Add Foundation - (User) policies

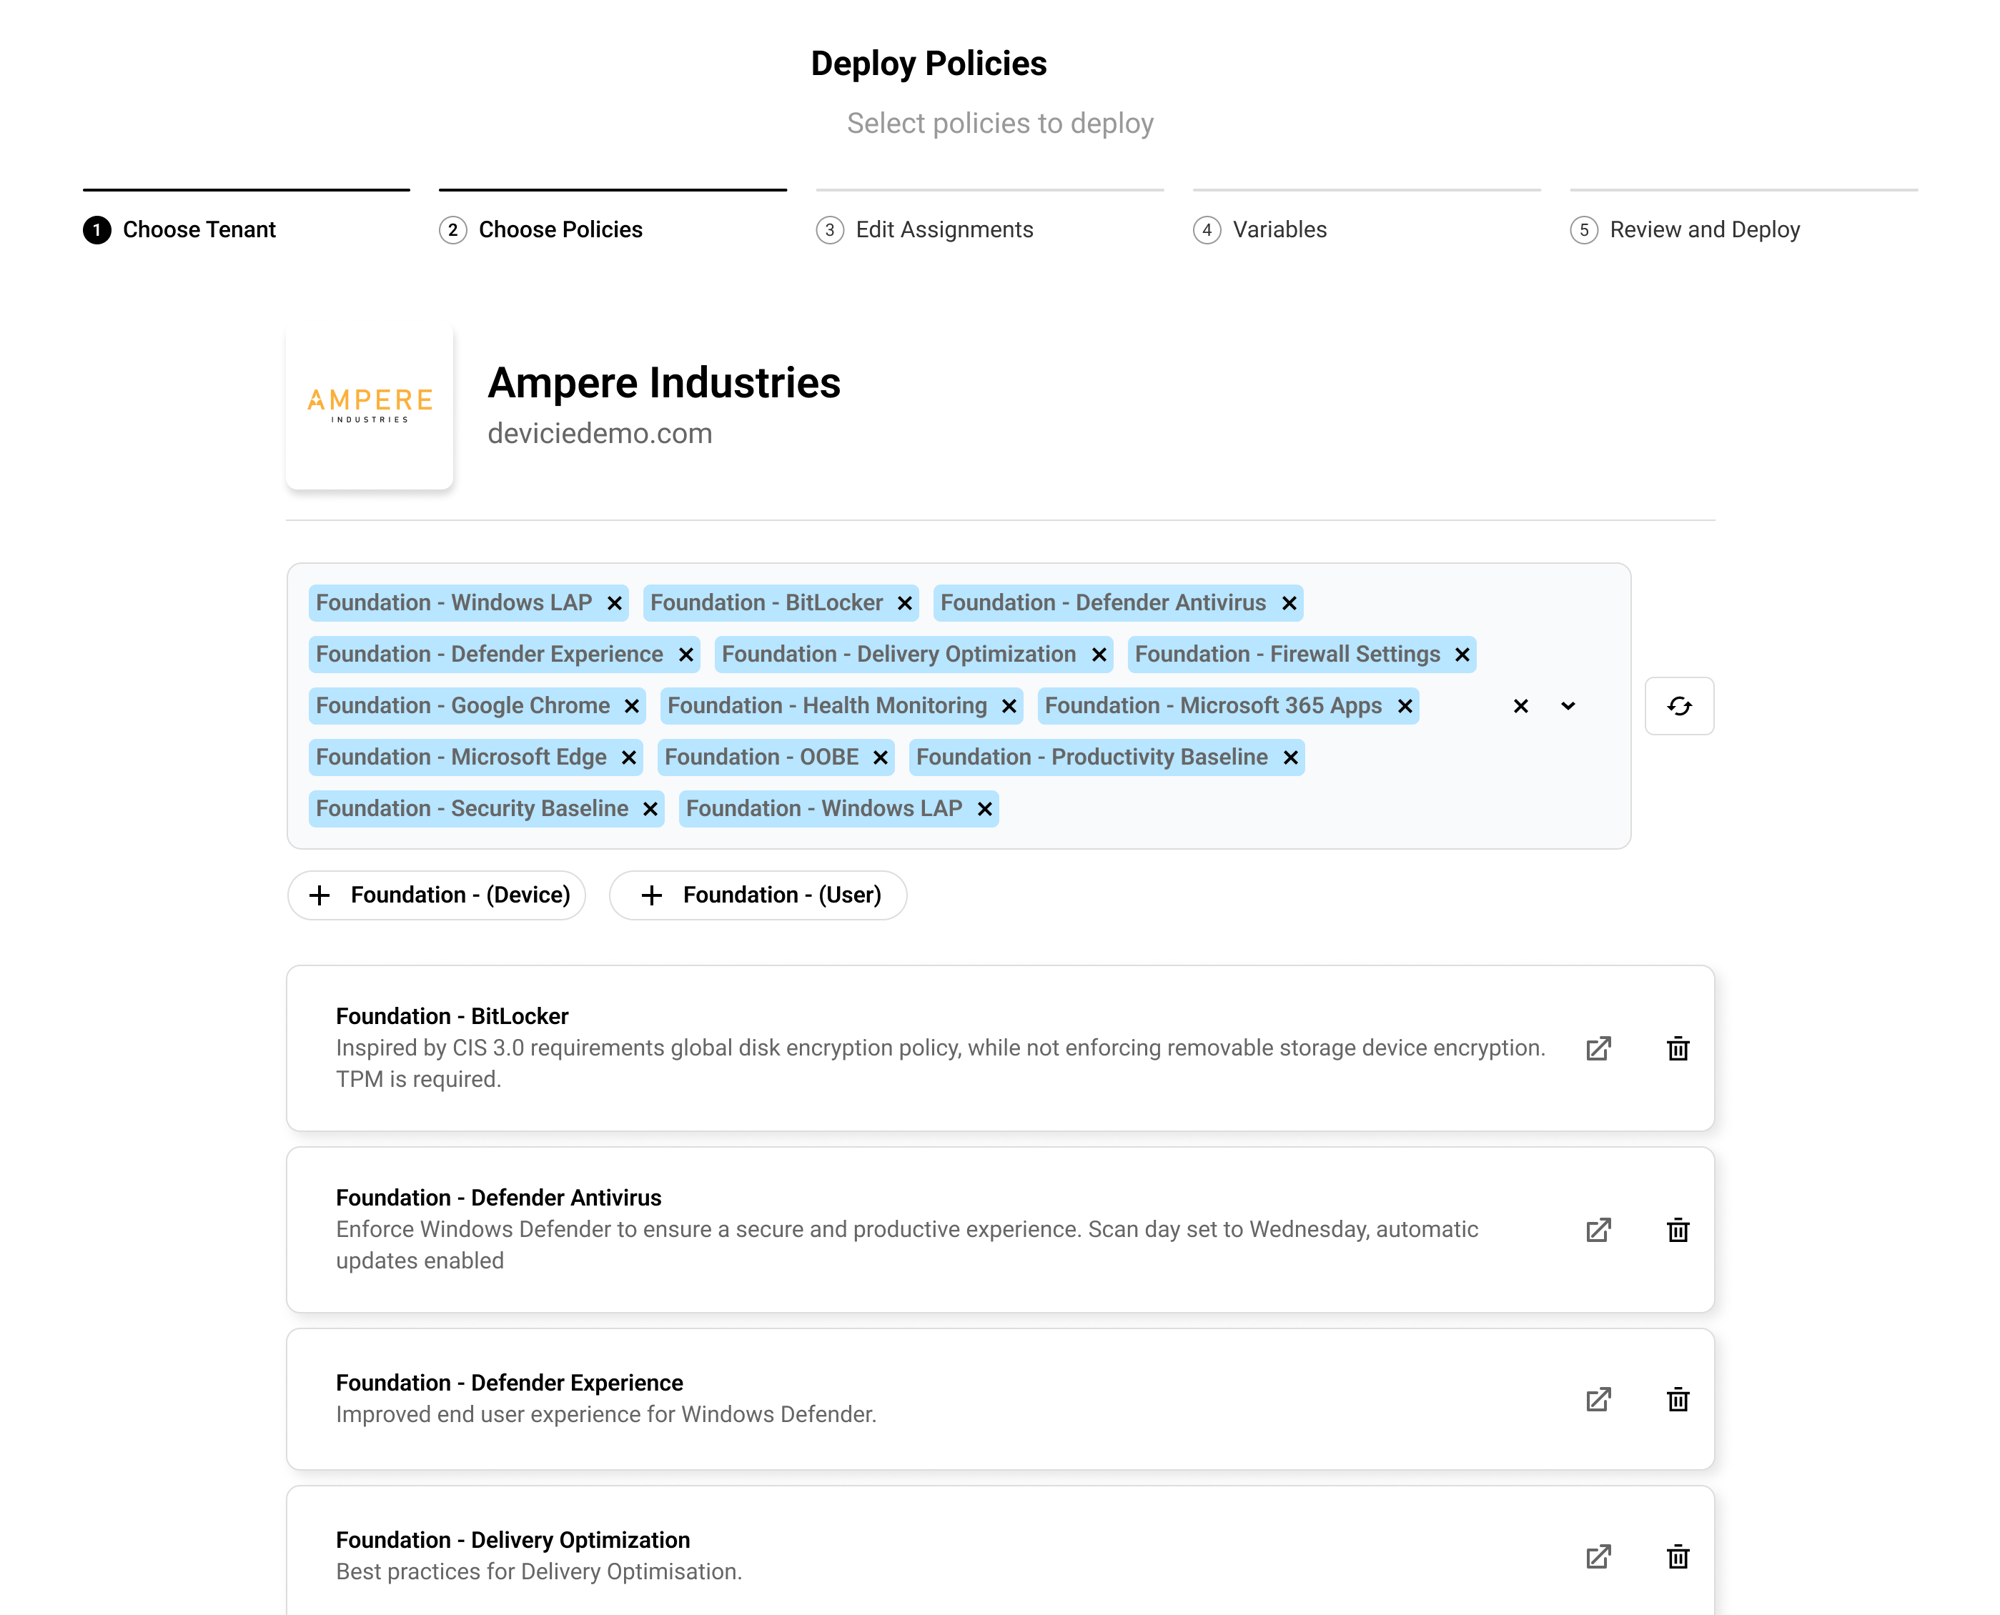coord(757,894)
